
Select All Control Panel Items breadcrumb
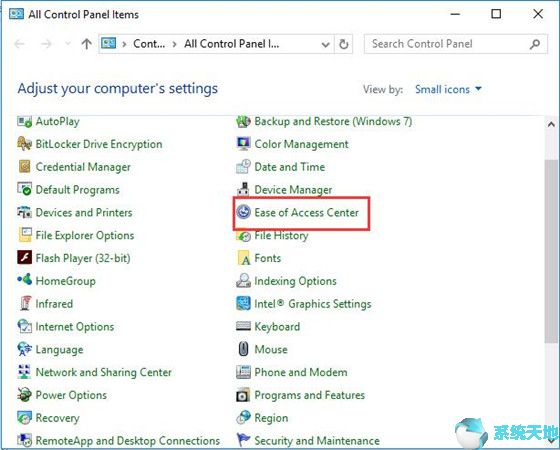[231, 44]
